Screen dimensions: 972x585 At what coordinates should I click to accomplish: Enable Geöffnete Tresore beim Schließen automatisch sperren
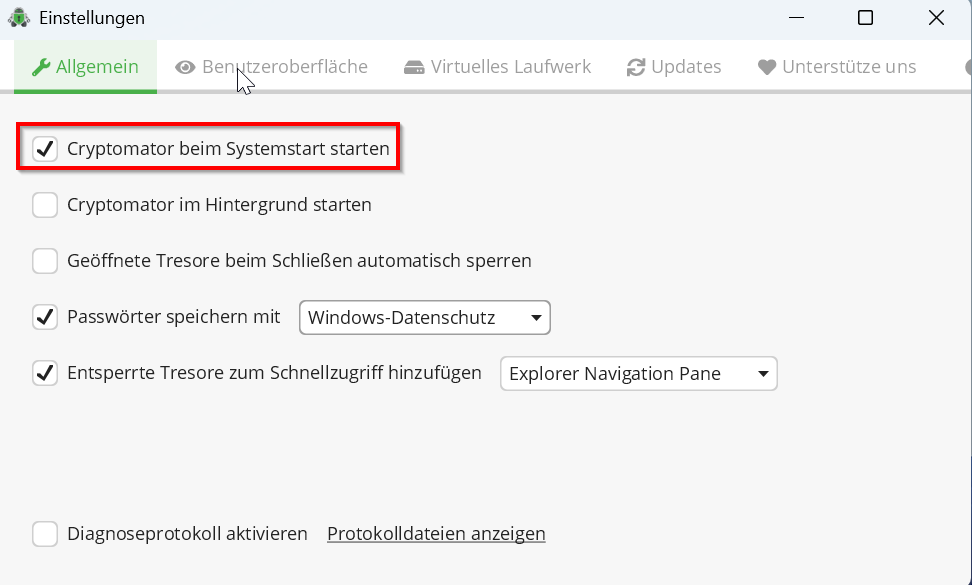[x=44, y=260]
